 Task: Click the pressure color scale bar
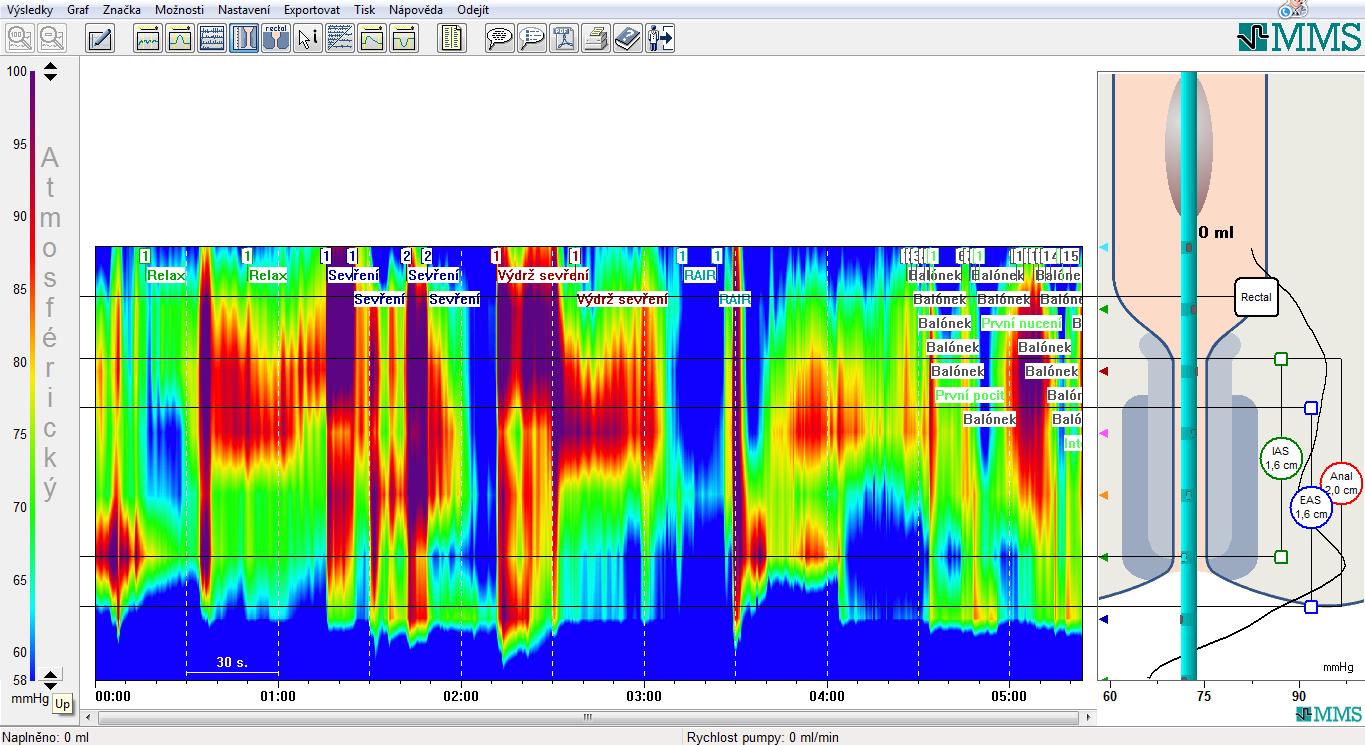pyautogui.click(x=33, y=375)
